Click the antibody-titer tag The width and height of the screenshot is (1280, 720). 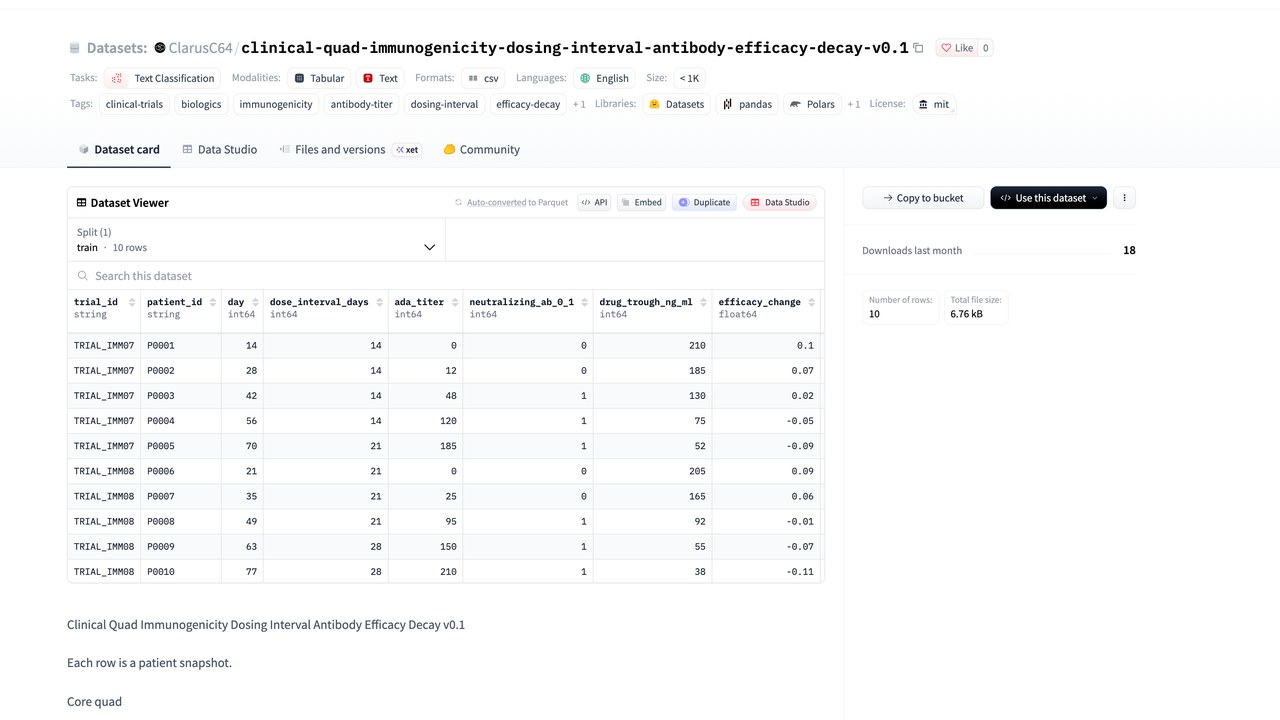[362, 104]
